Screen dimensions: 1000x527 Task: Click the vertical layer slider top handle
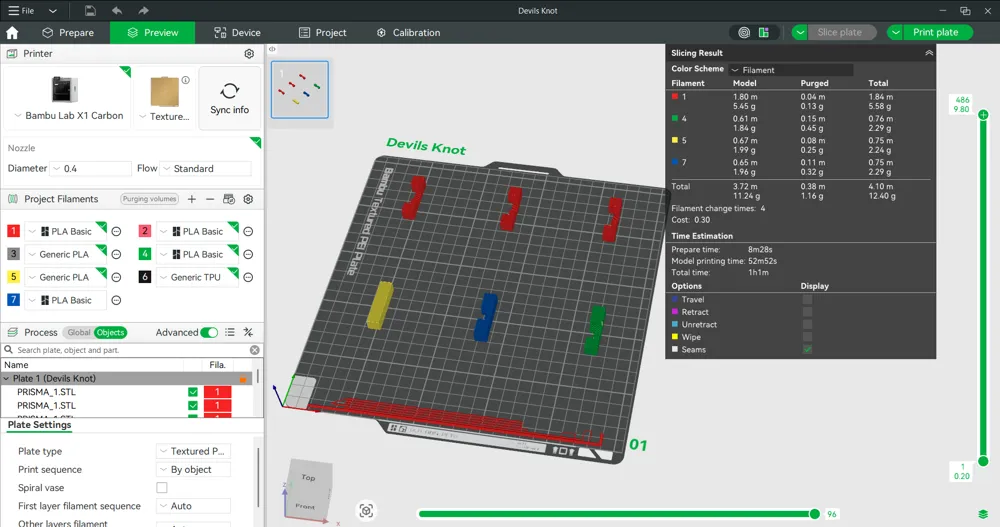coord(983,115)
